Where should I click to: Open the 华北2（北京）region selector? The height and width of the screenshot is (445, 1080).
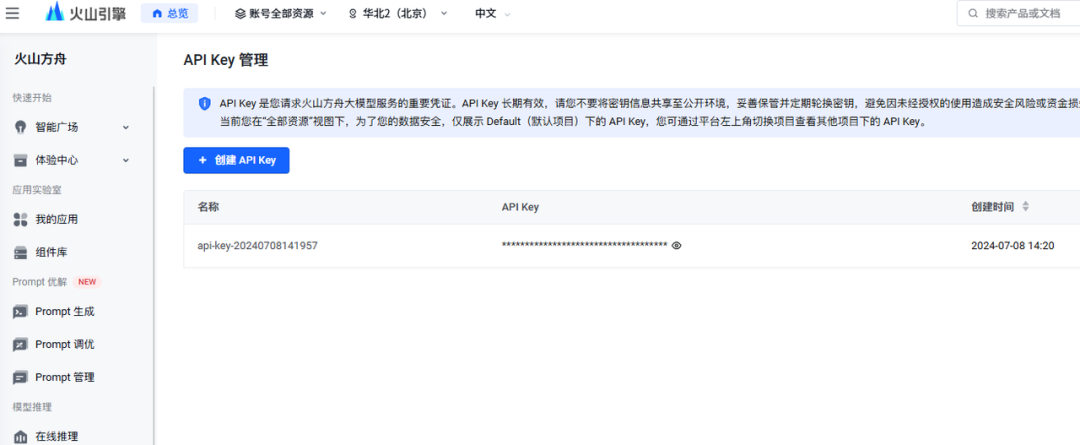point(397,13)
